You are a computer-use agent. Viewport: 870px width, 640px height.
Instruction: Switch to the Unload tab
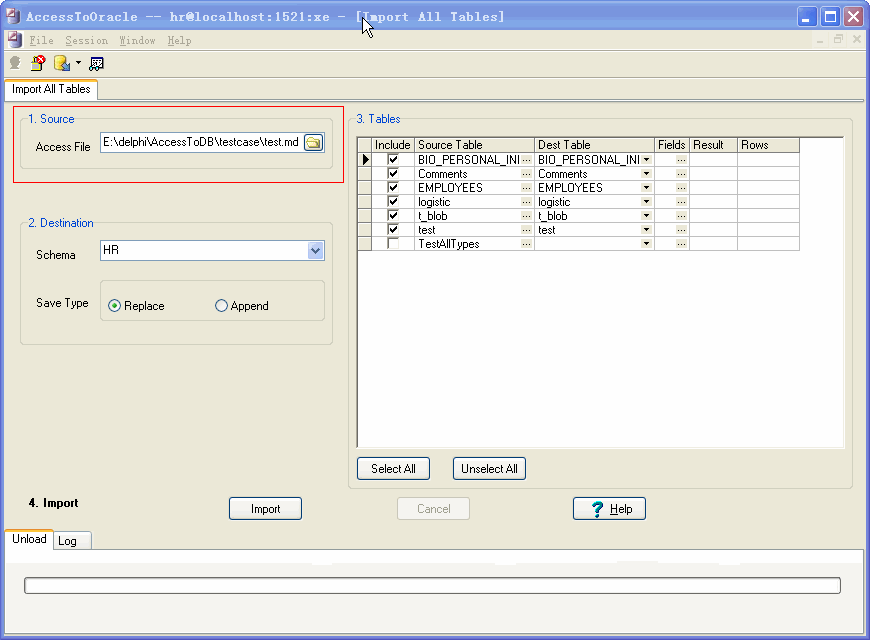click(29, 539)
